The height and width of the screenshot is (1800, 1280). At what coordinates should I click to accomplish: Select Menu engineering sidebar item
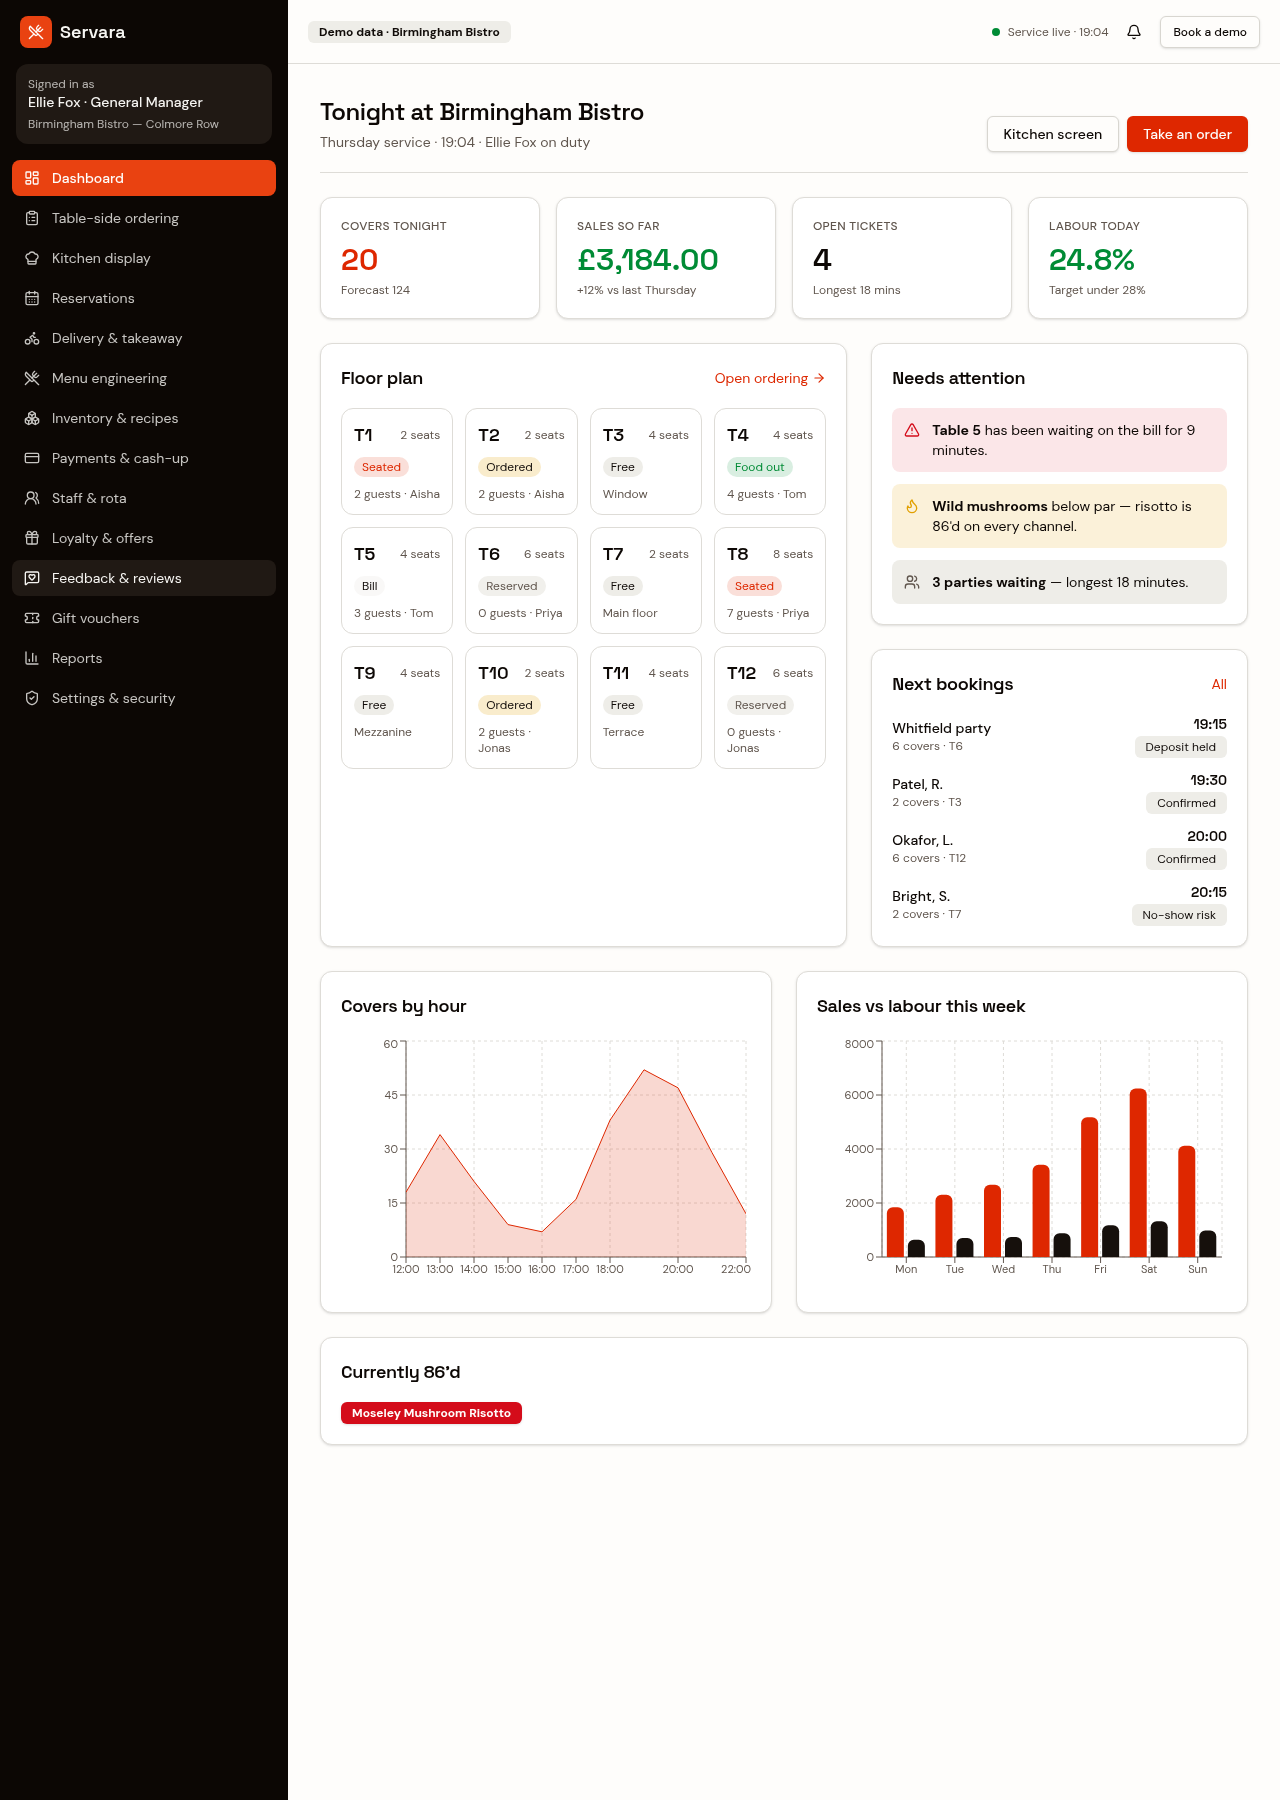coord(144,378)
